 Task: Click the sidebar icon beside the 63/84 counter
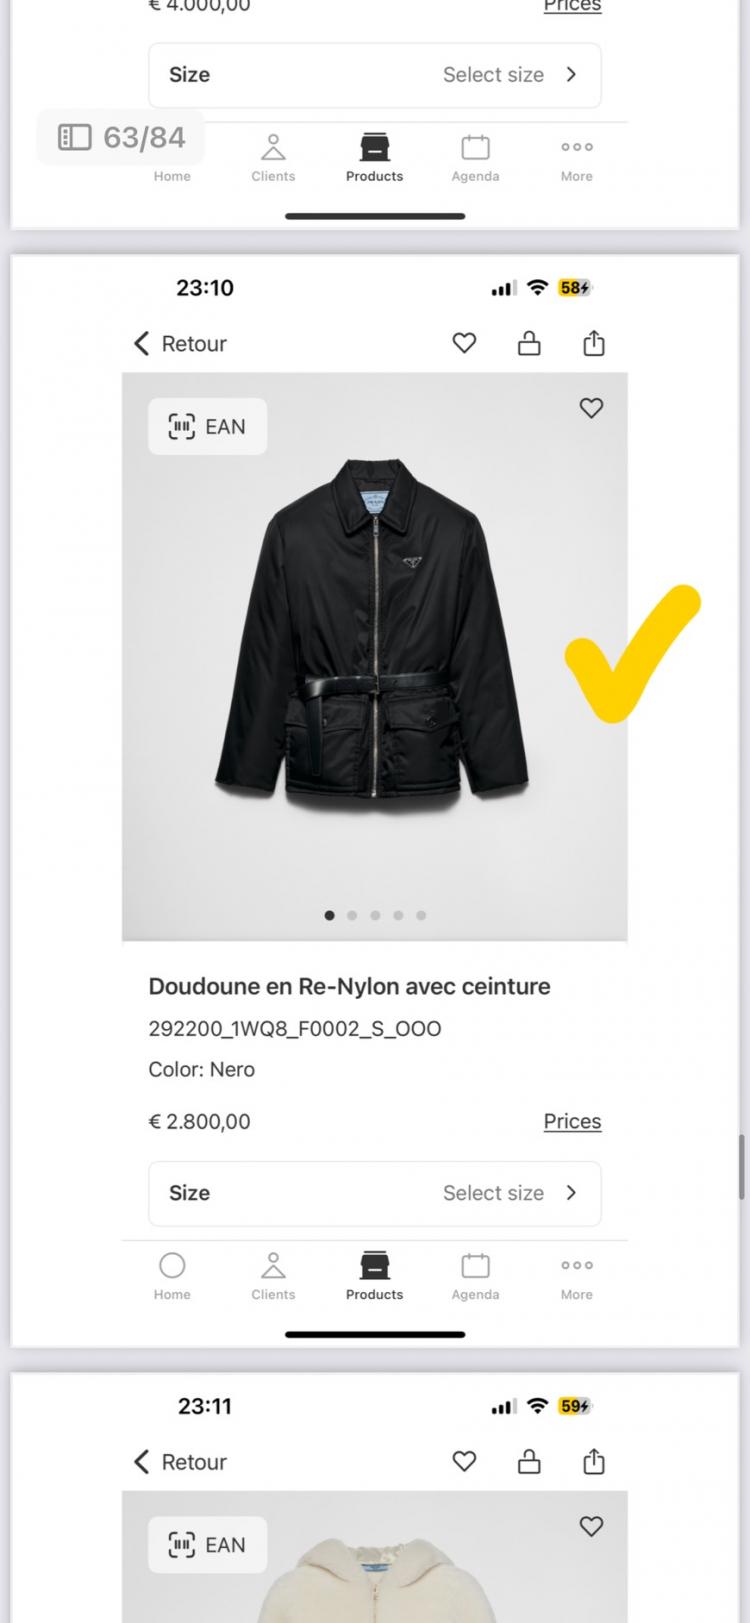(75, 137)
